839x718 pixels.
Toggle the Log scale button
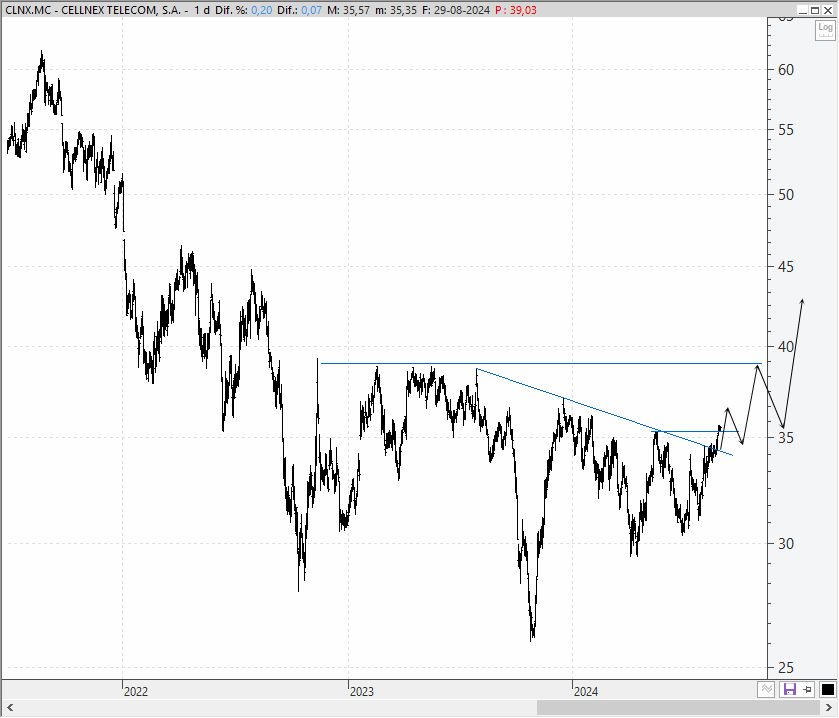click(x=825, y=29)
